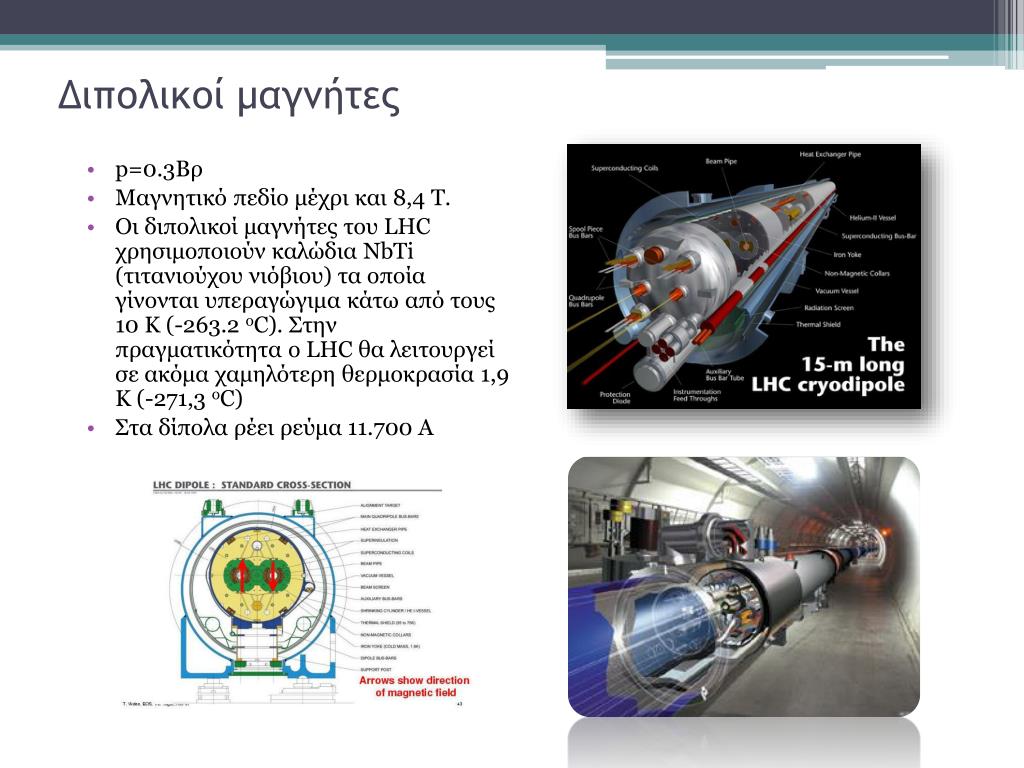Click "The 15-m long LHC cryodipole" caption
The height and width of the screenshot is (768, 1024).
click(x=829, y=364)
